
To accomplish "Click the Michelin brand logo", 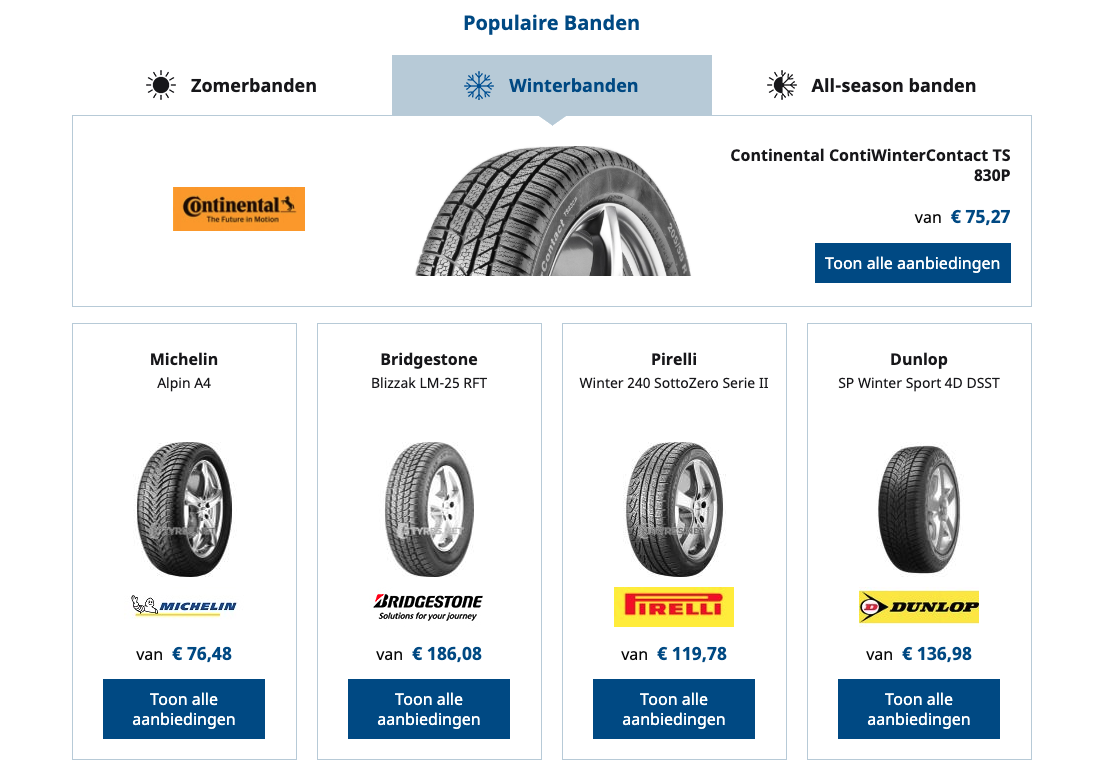I will pos(184,605).
